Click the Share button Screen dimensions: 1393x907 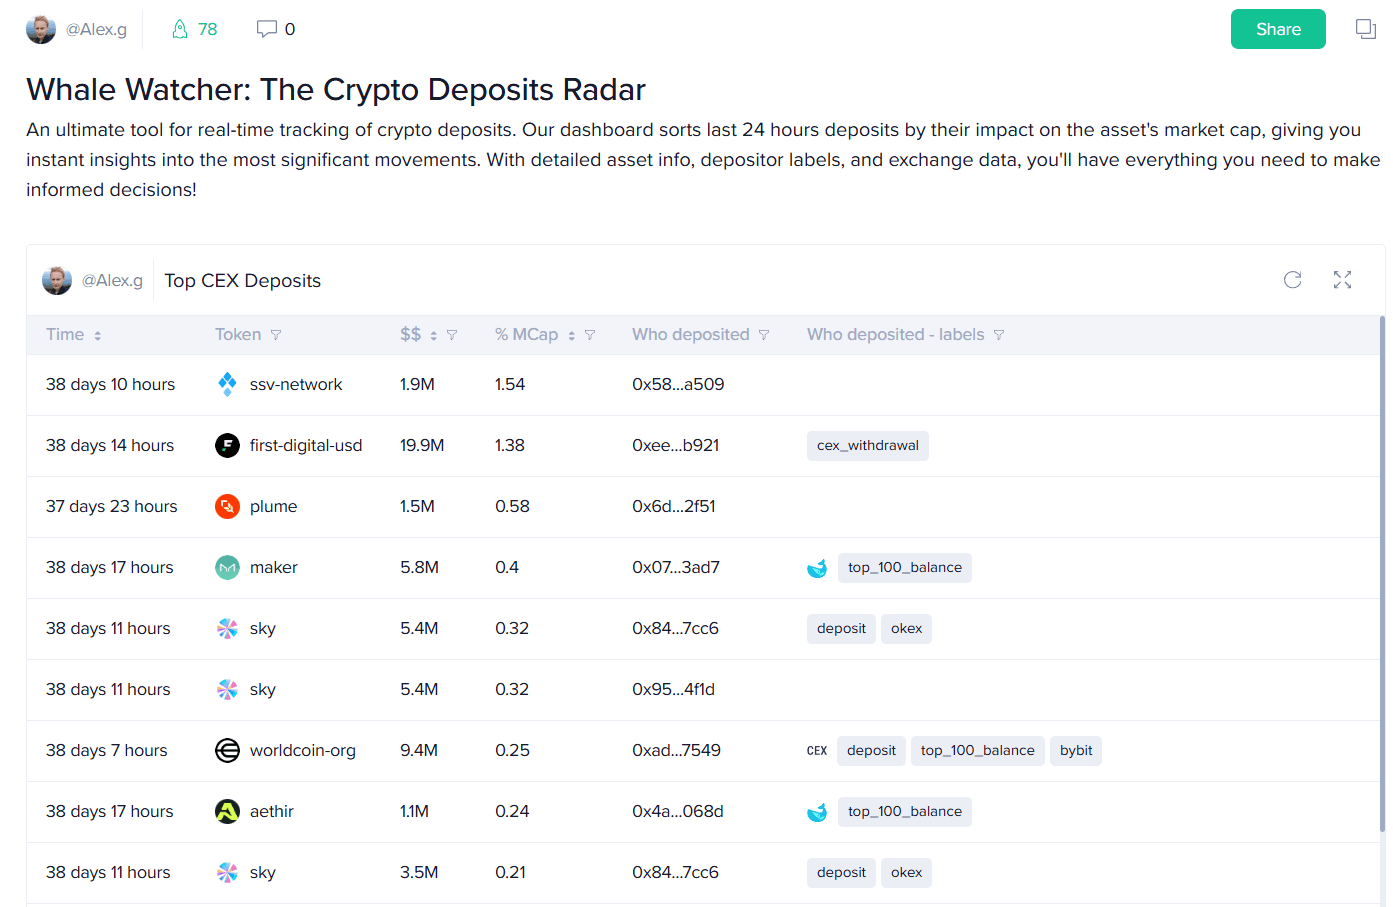coord(1277,29)
